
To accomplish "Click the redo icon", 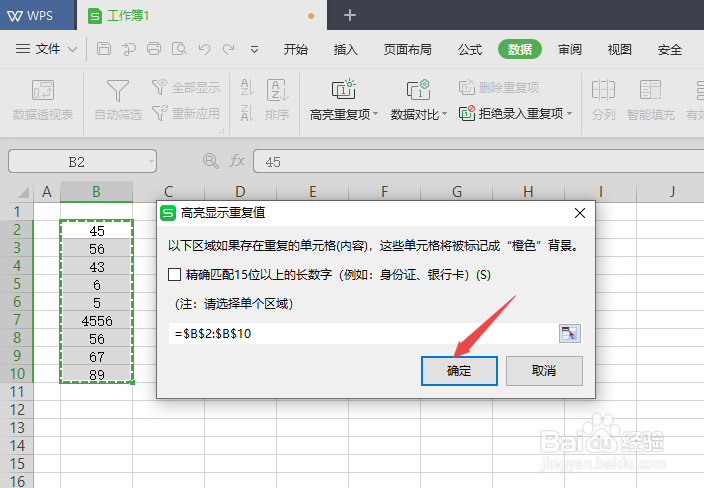I will [229, 48].
